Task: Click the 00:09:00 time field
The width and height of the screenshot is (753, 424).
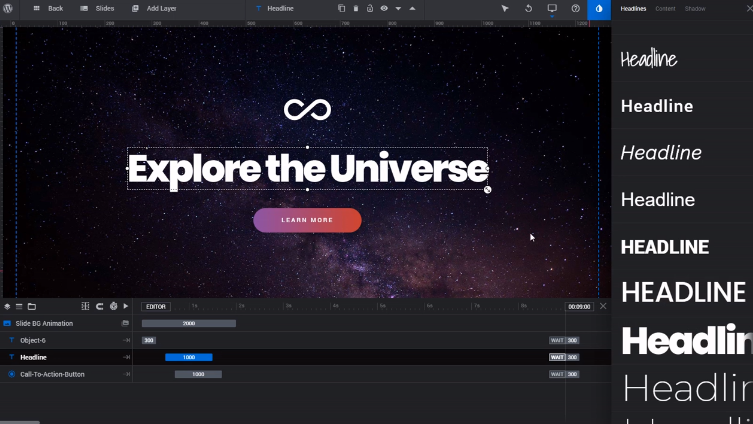Action: (x=579, y=306)
